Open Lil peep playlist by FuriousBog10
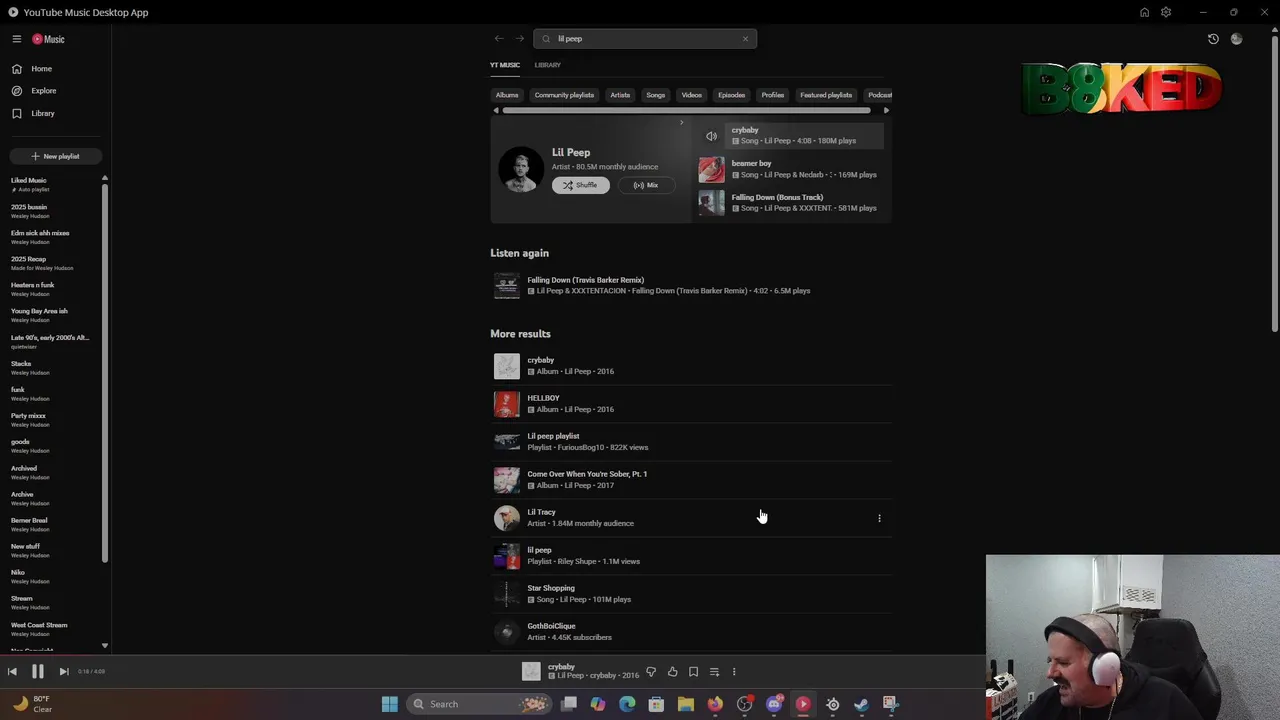 click(690, 442)
